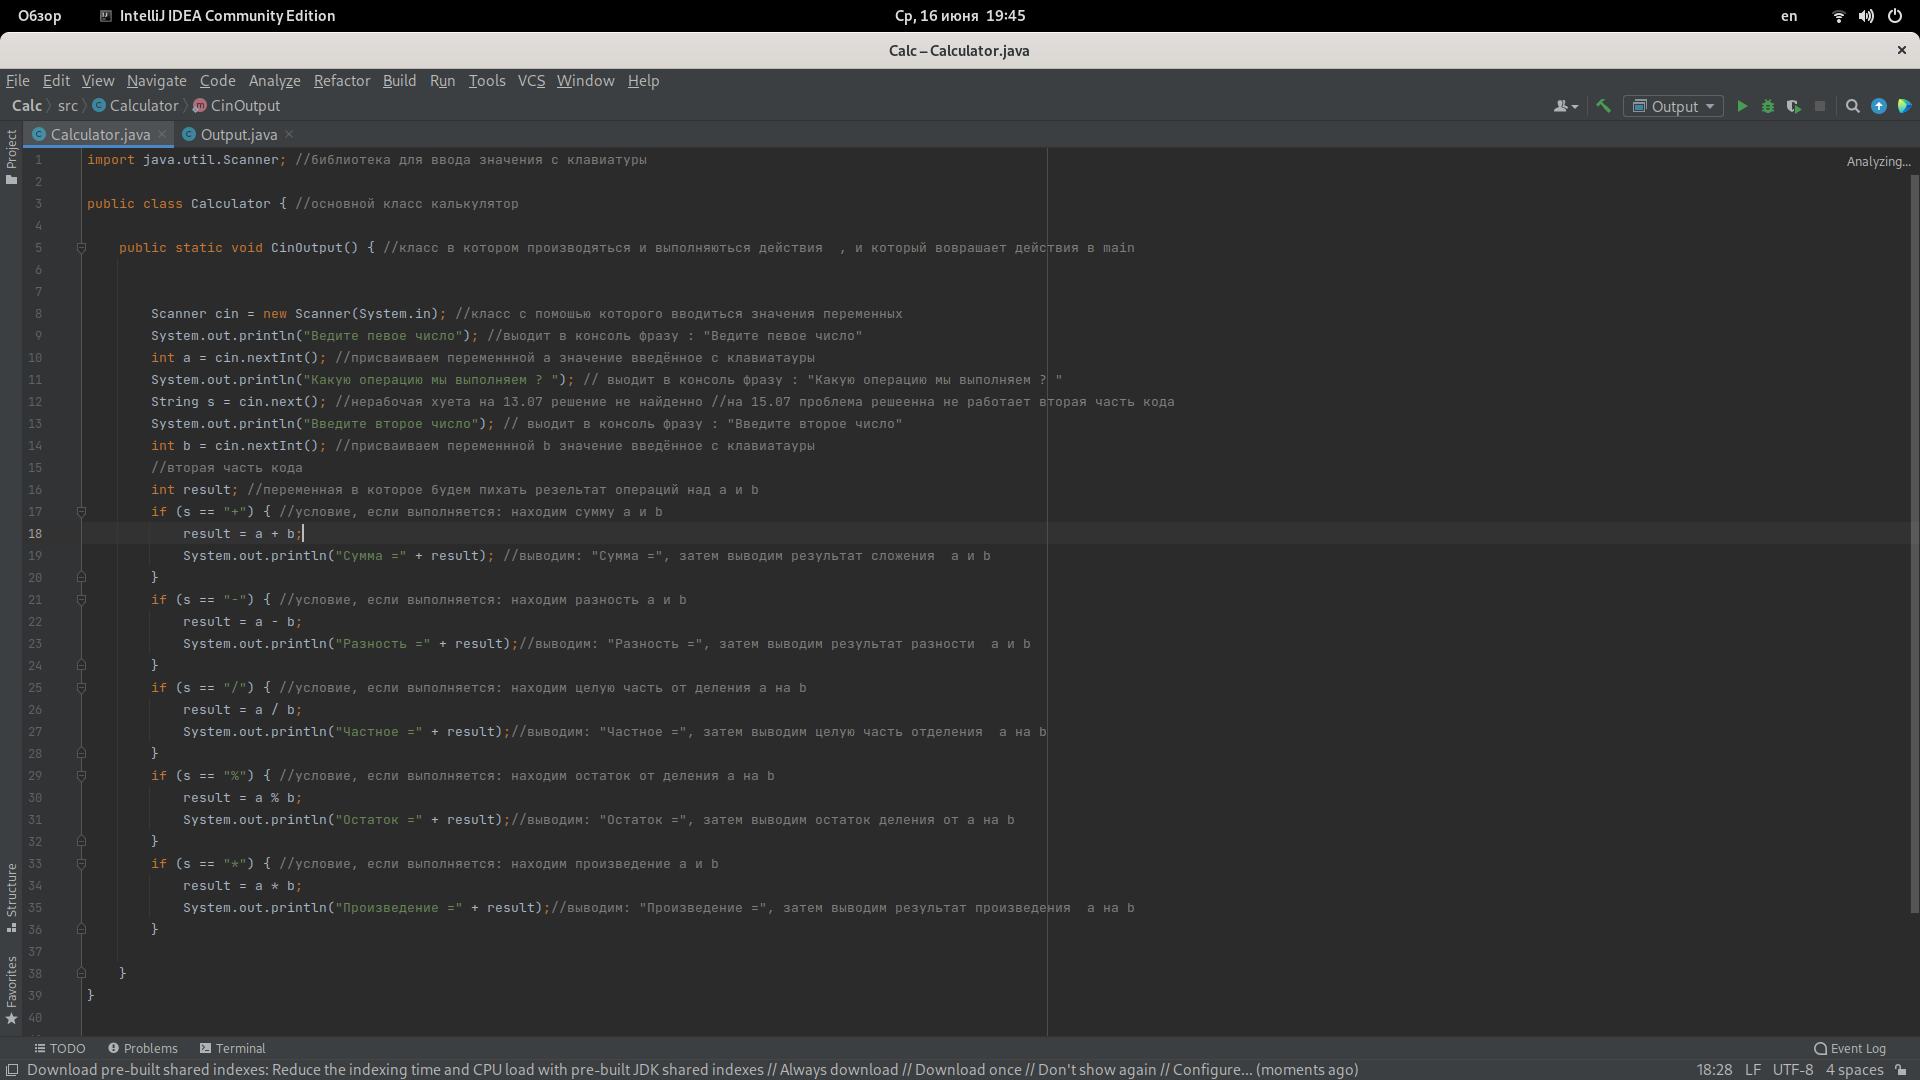The width and height of the screenshot is (1920, 1080).
Task: Run with Coverage icon
Action: pyautogui.click(x=1794, y=106)
